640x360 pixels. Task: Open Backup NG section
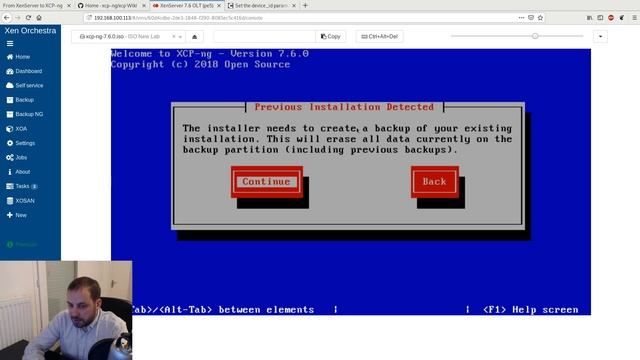pyautogui.click(x=24, y=114)
